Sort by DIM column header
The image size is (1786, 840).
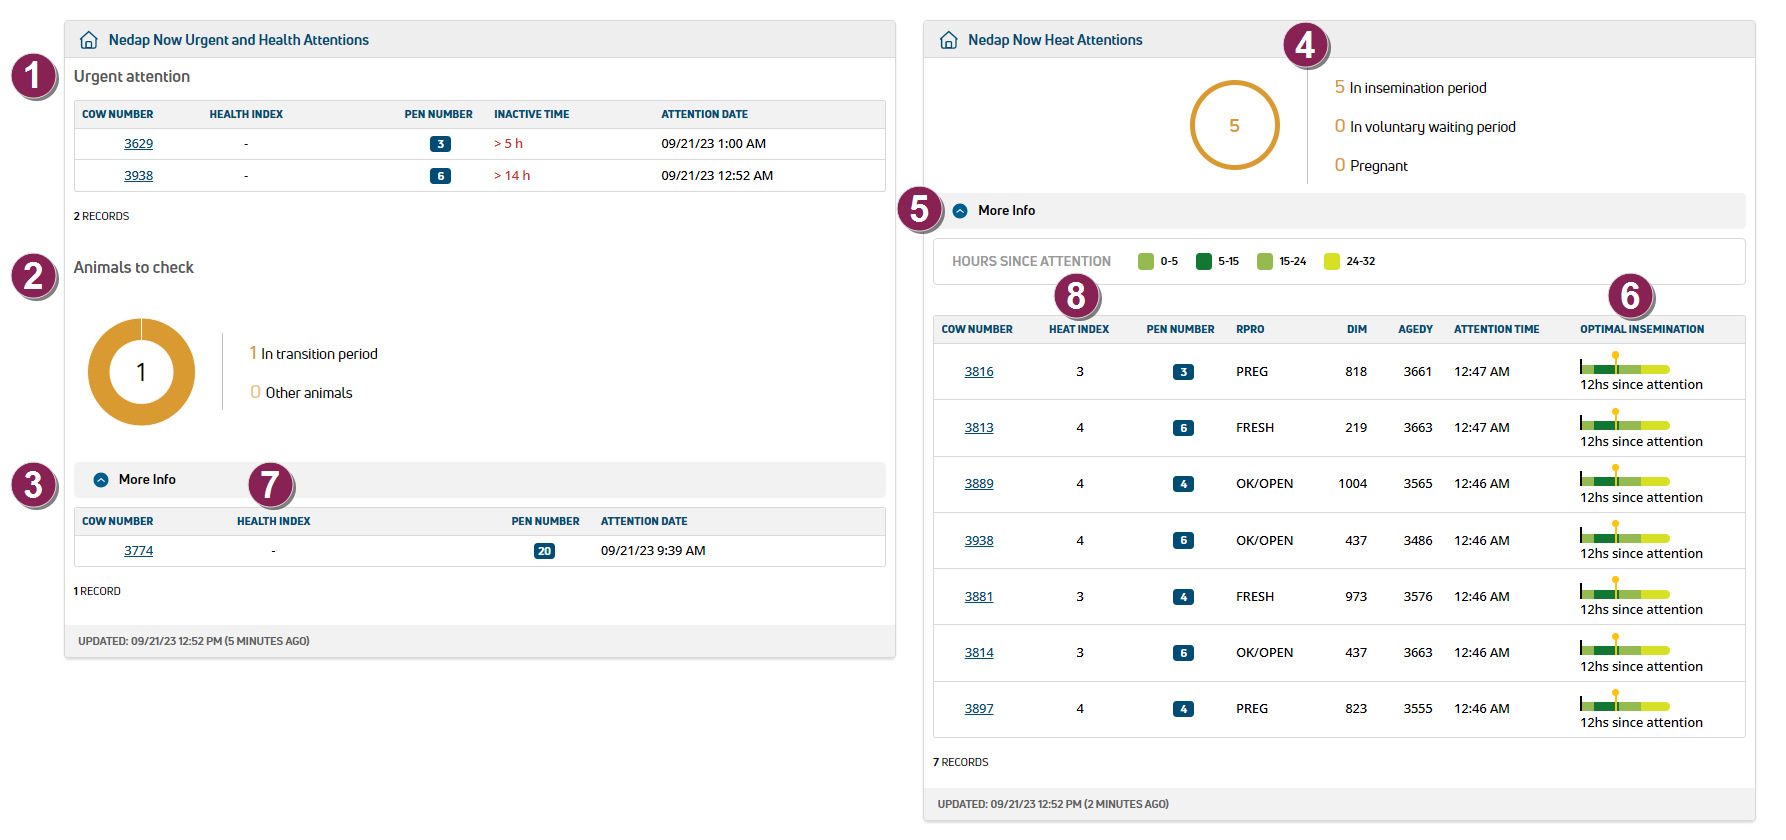[1357, 330]
